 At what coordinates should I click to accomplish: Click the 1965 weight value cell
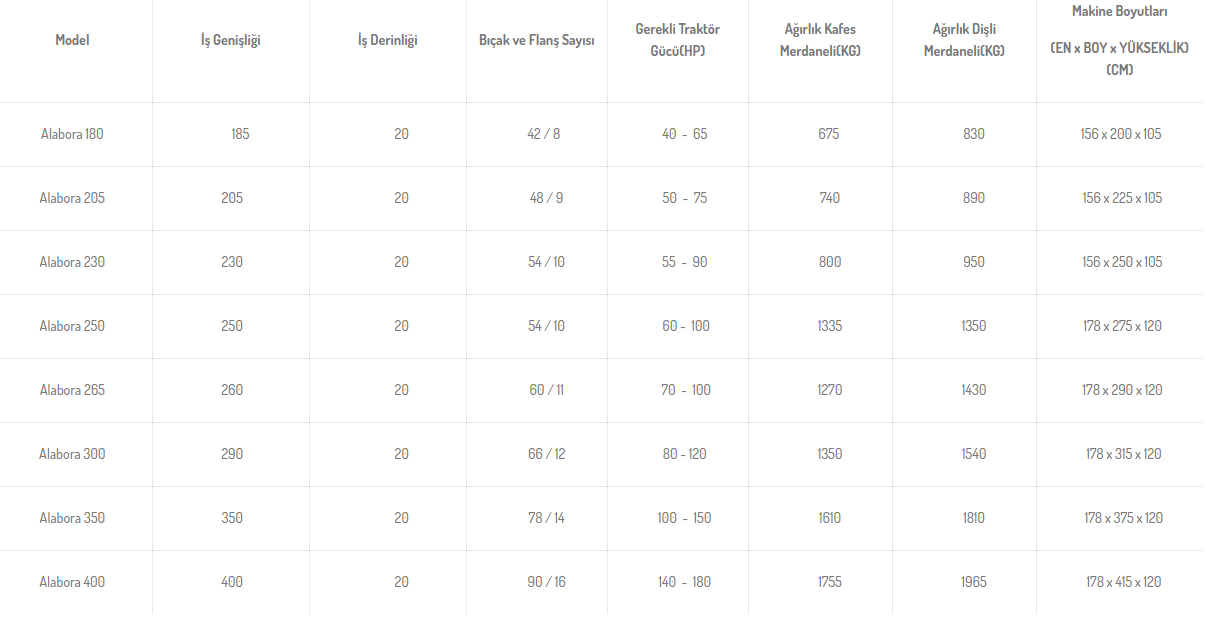point(973,582)
